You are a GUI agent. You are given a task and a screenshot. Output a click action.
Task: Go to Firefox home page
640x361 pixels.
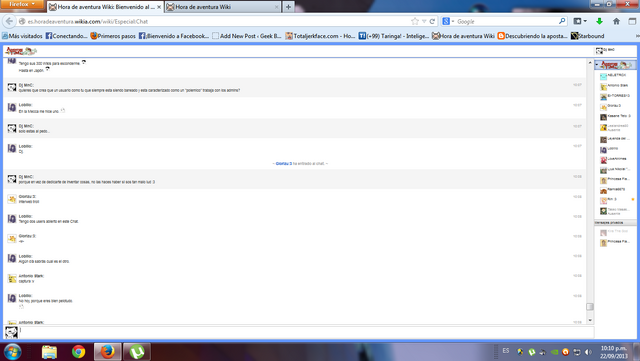click(616, 21)
